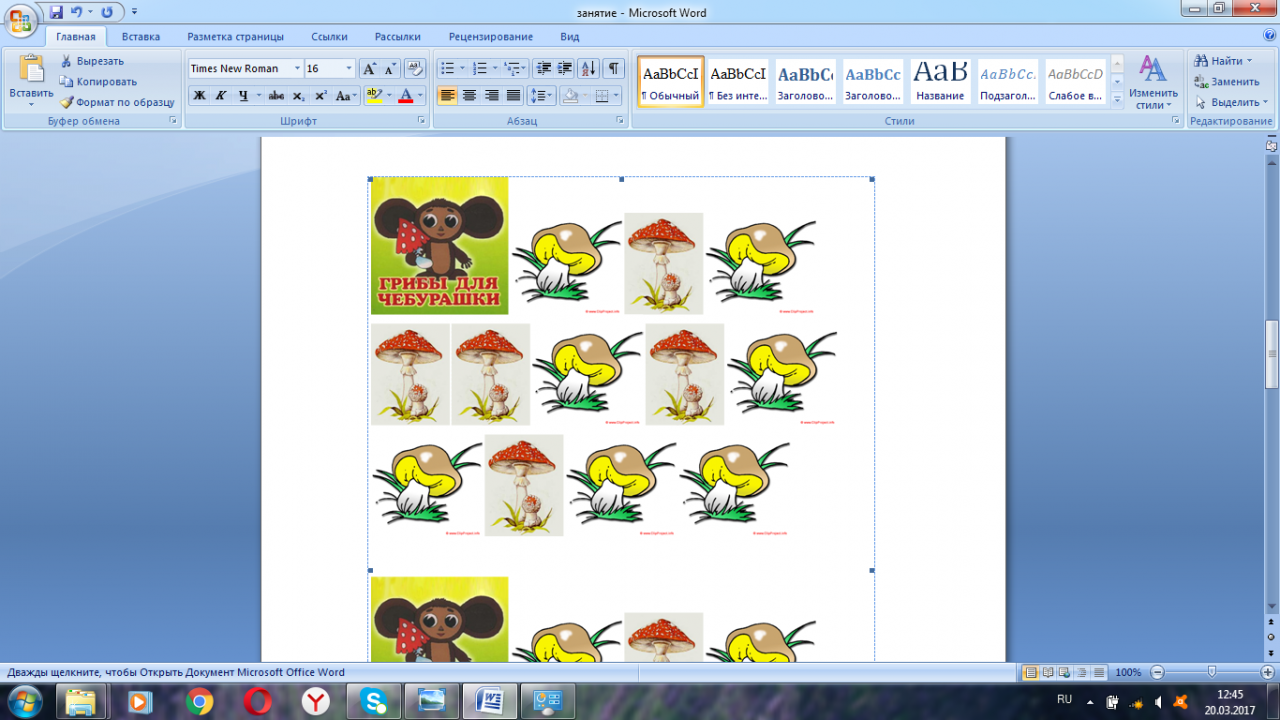
Task: Click the Copy (Копировать) button
Action: [x=97, y=81]
